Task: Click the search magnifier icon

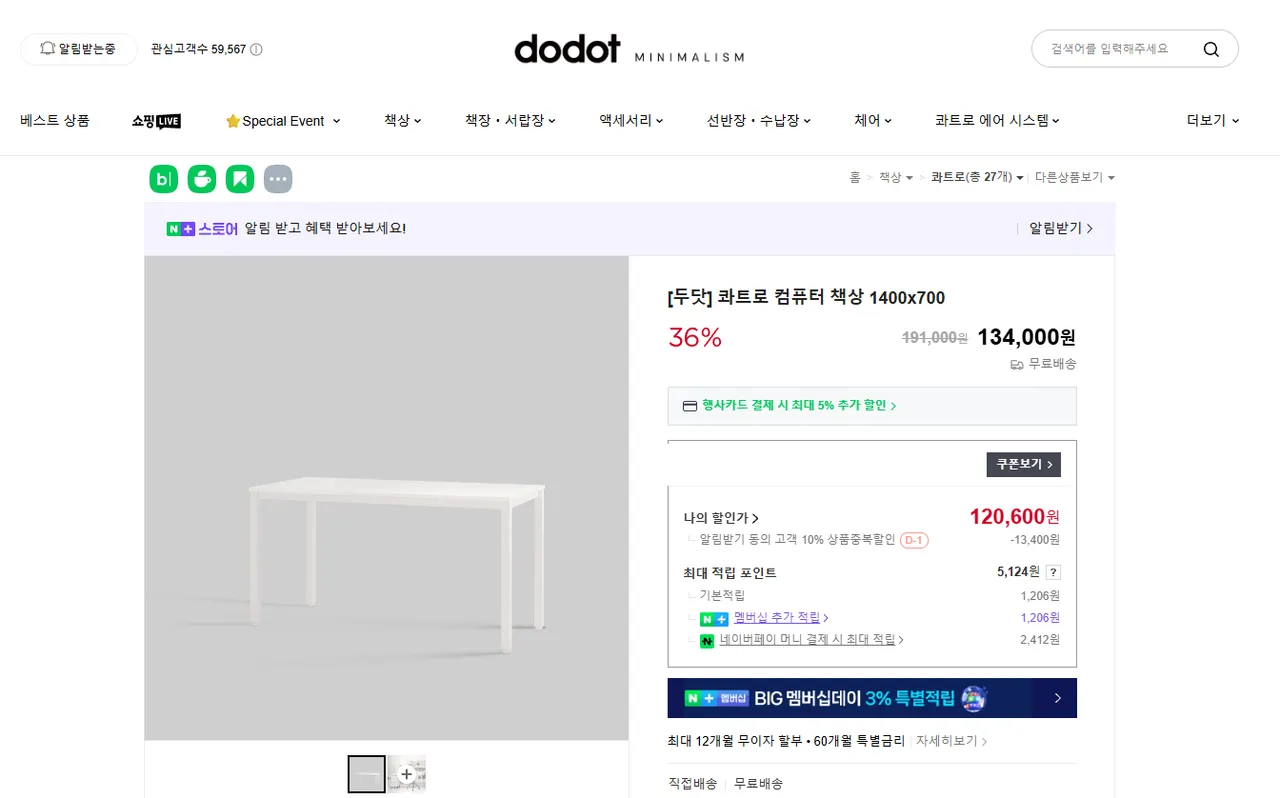Action: (1211, 49)
